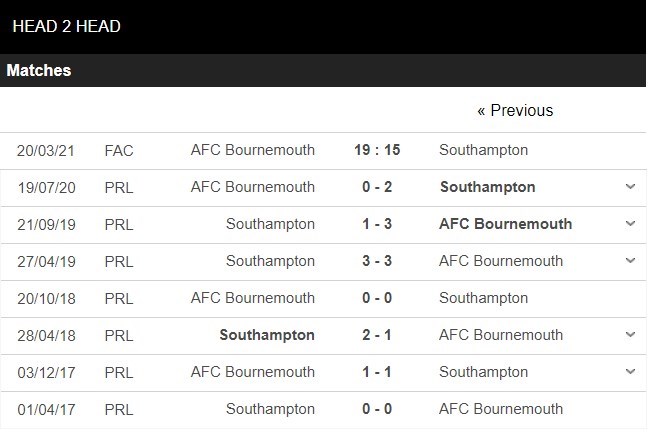649x432 pixels.
Task: Expand the 19/07/20 match details chevron
Action: pyautogui.click(x=630, y=187)
